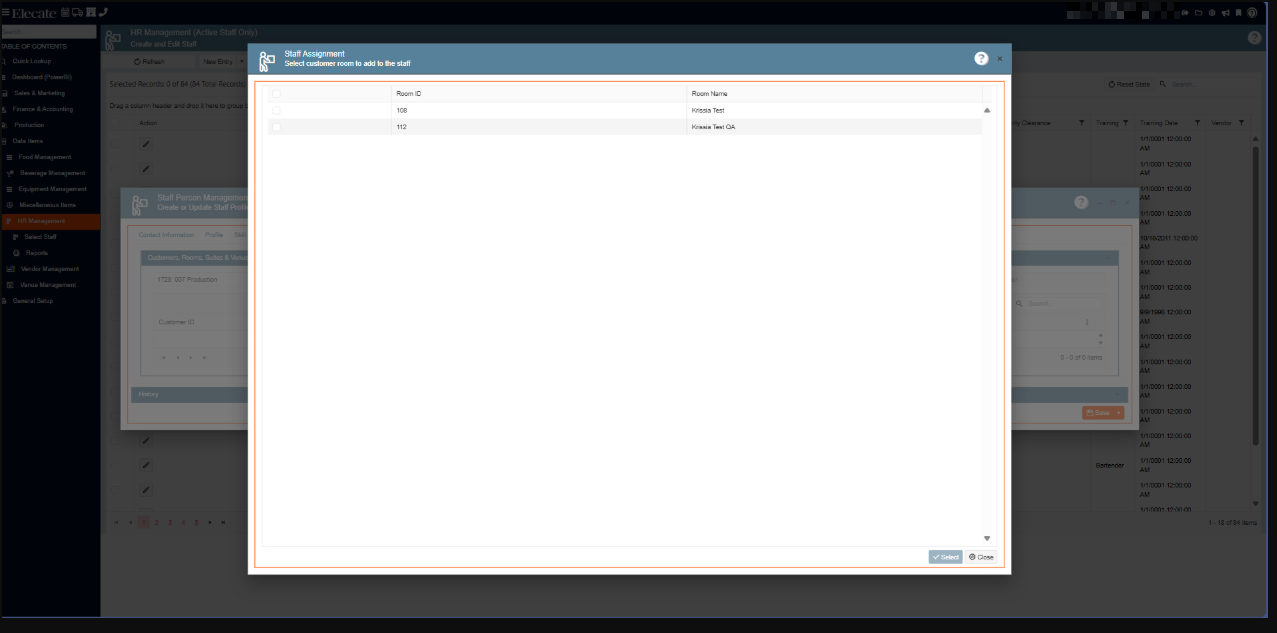Sort by Room ID column header
Image resolution: width=1277 pixels, height=633 pixels.
(409, 93)
